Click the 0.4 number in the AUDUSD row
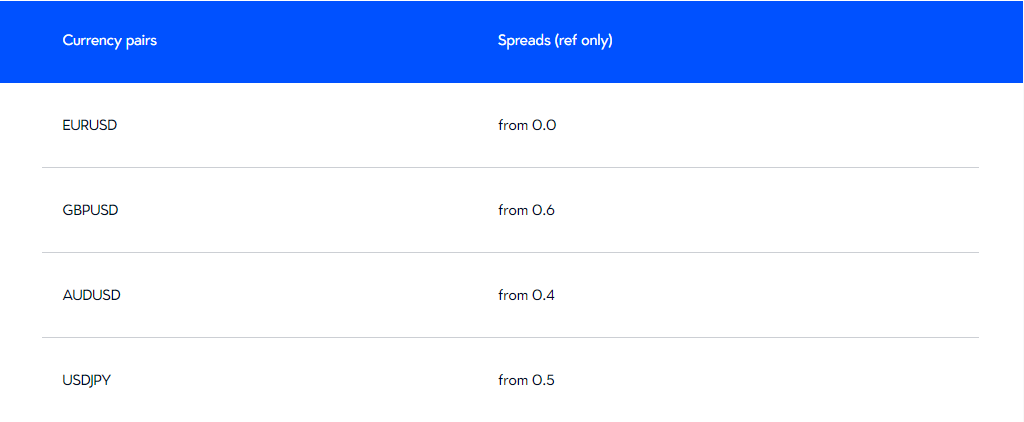This screenshot has height=422, width=1024. (543, 295)
